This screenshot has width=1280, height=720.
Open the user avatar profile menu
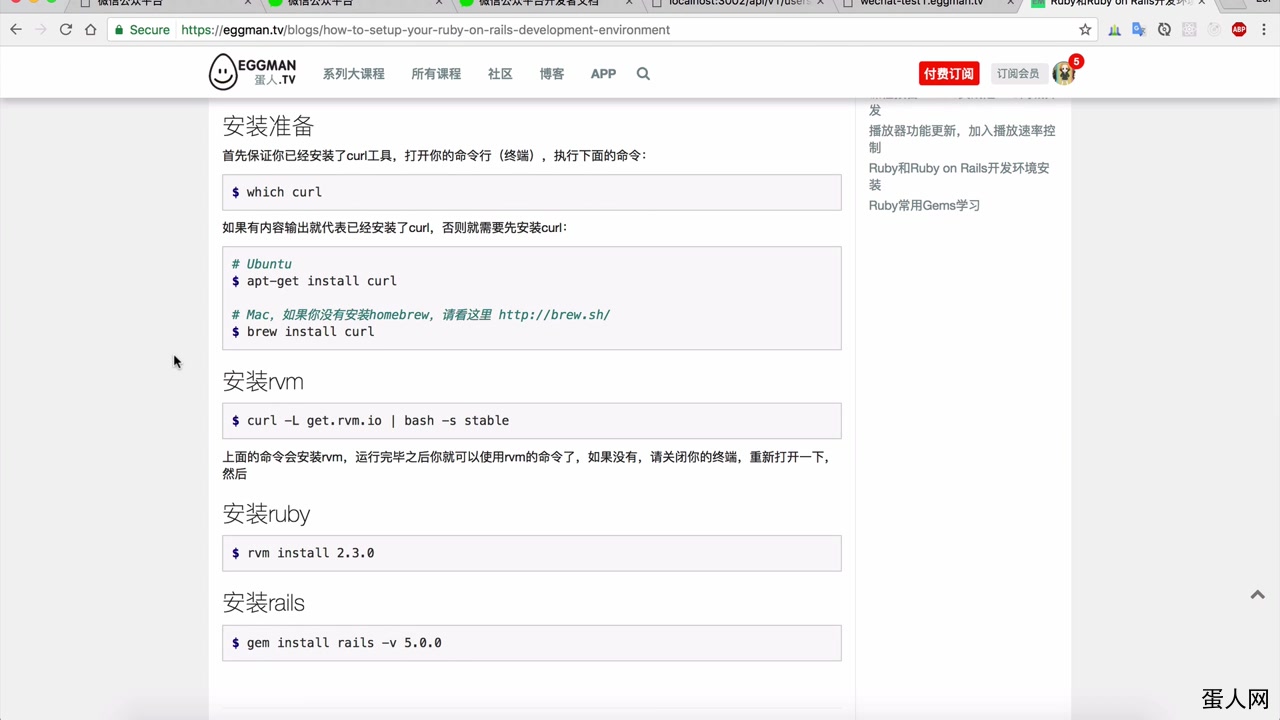coord(1063,74)
